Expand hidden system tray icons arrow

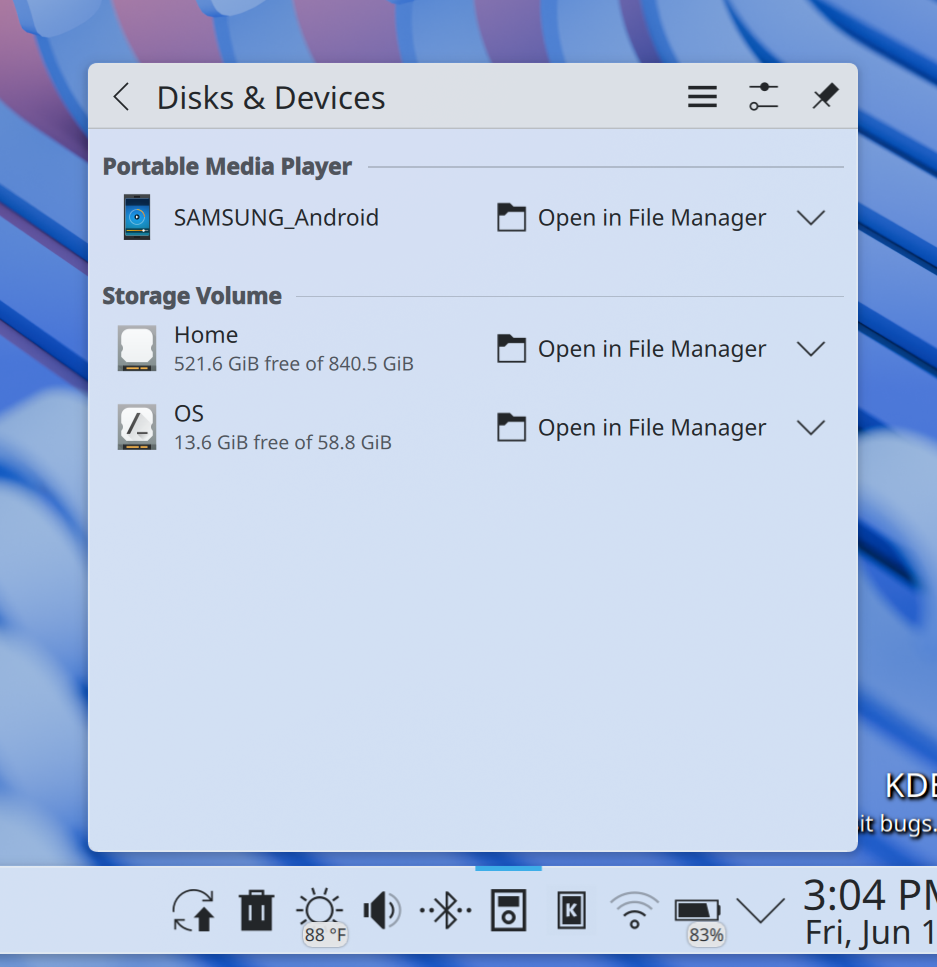click(761, 911)
